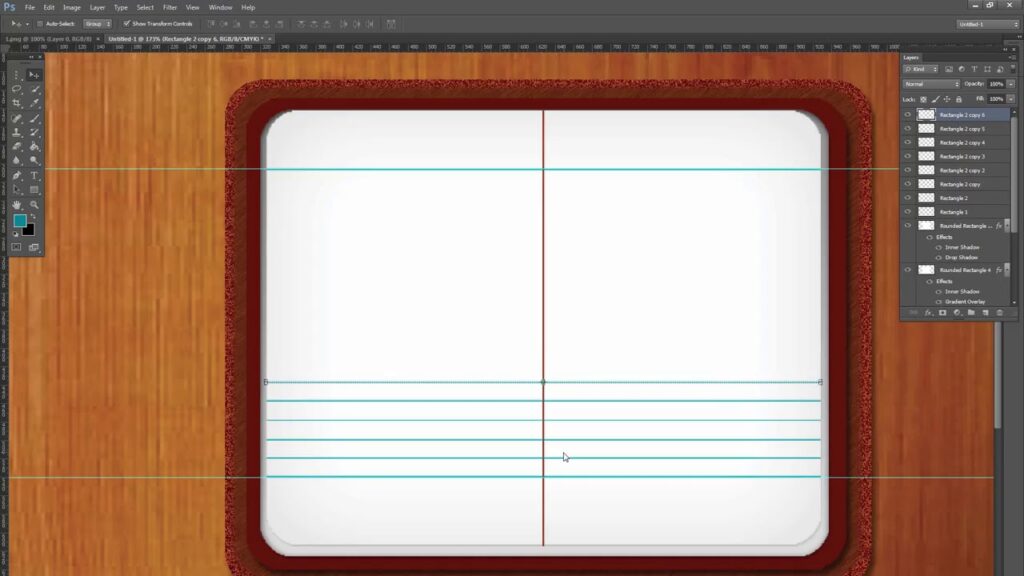
Task: Uncheck Show Transform Controls
Action: click(126, 24)
